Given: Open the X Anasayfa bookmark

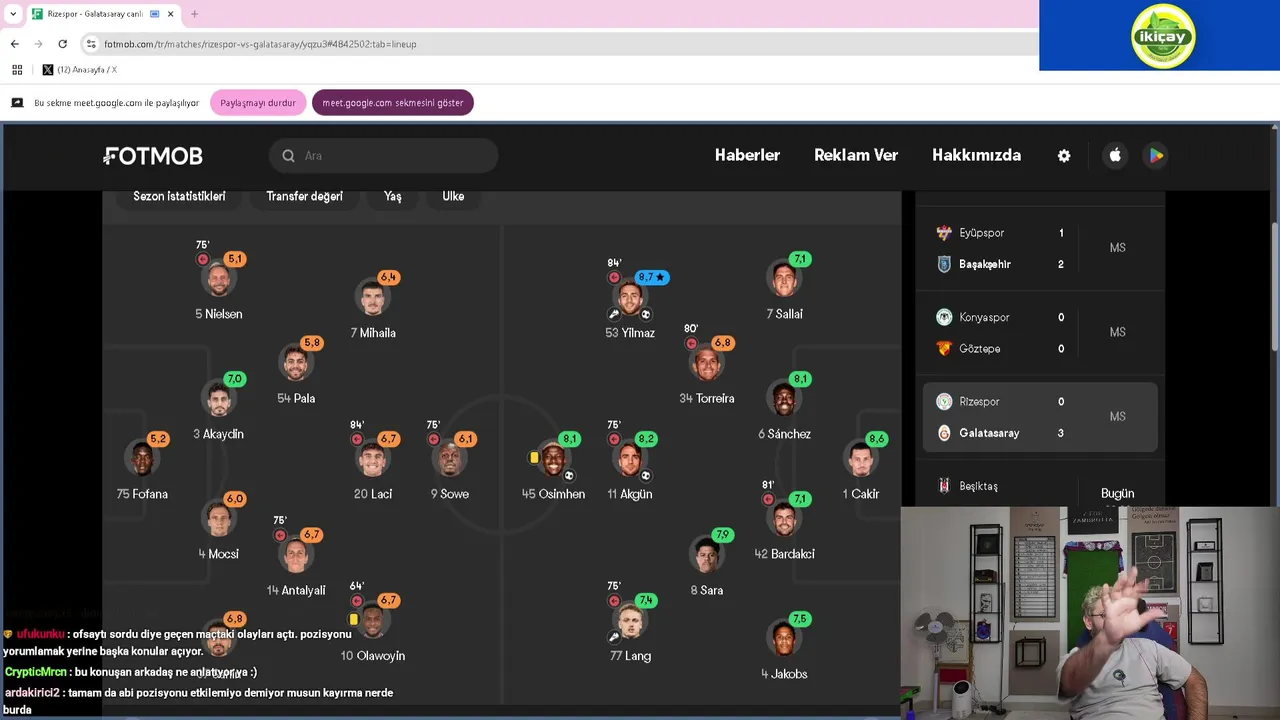Looking at the screenshot, I should pyautogui.click(x=79, y=70).
